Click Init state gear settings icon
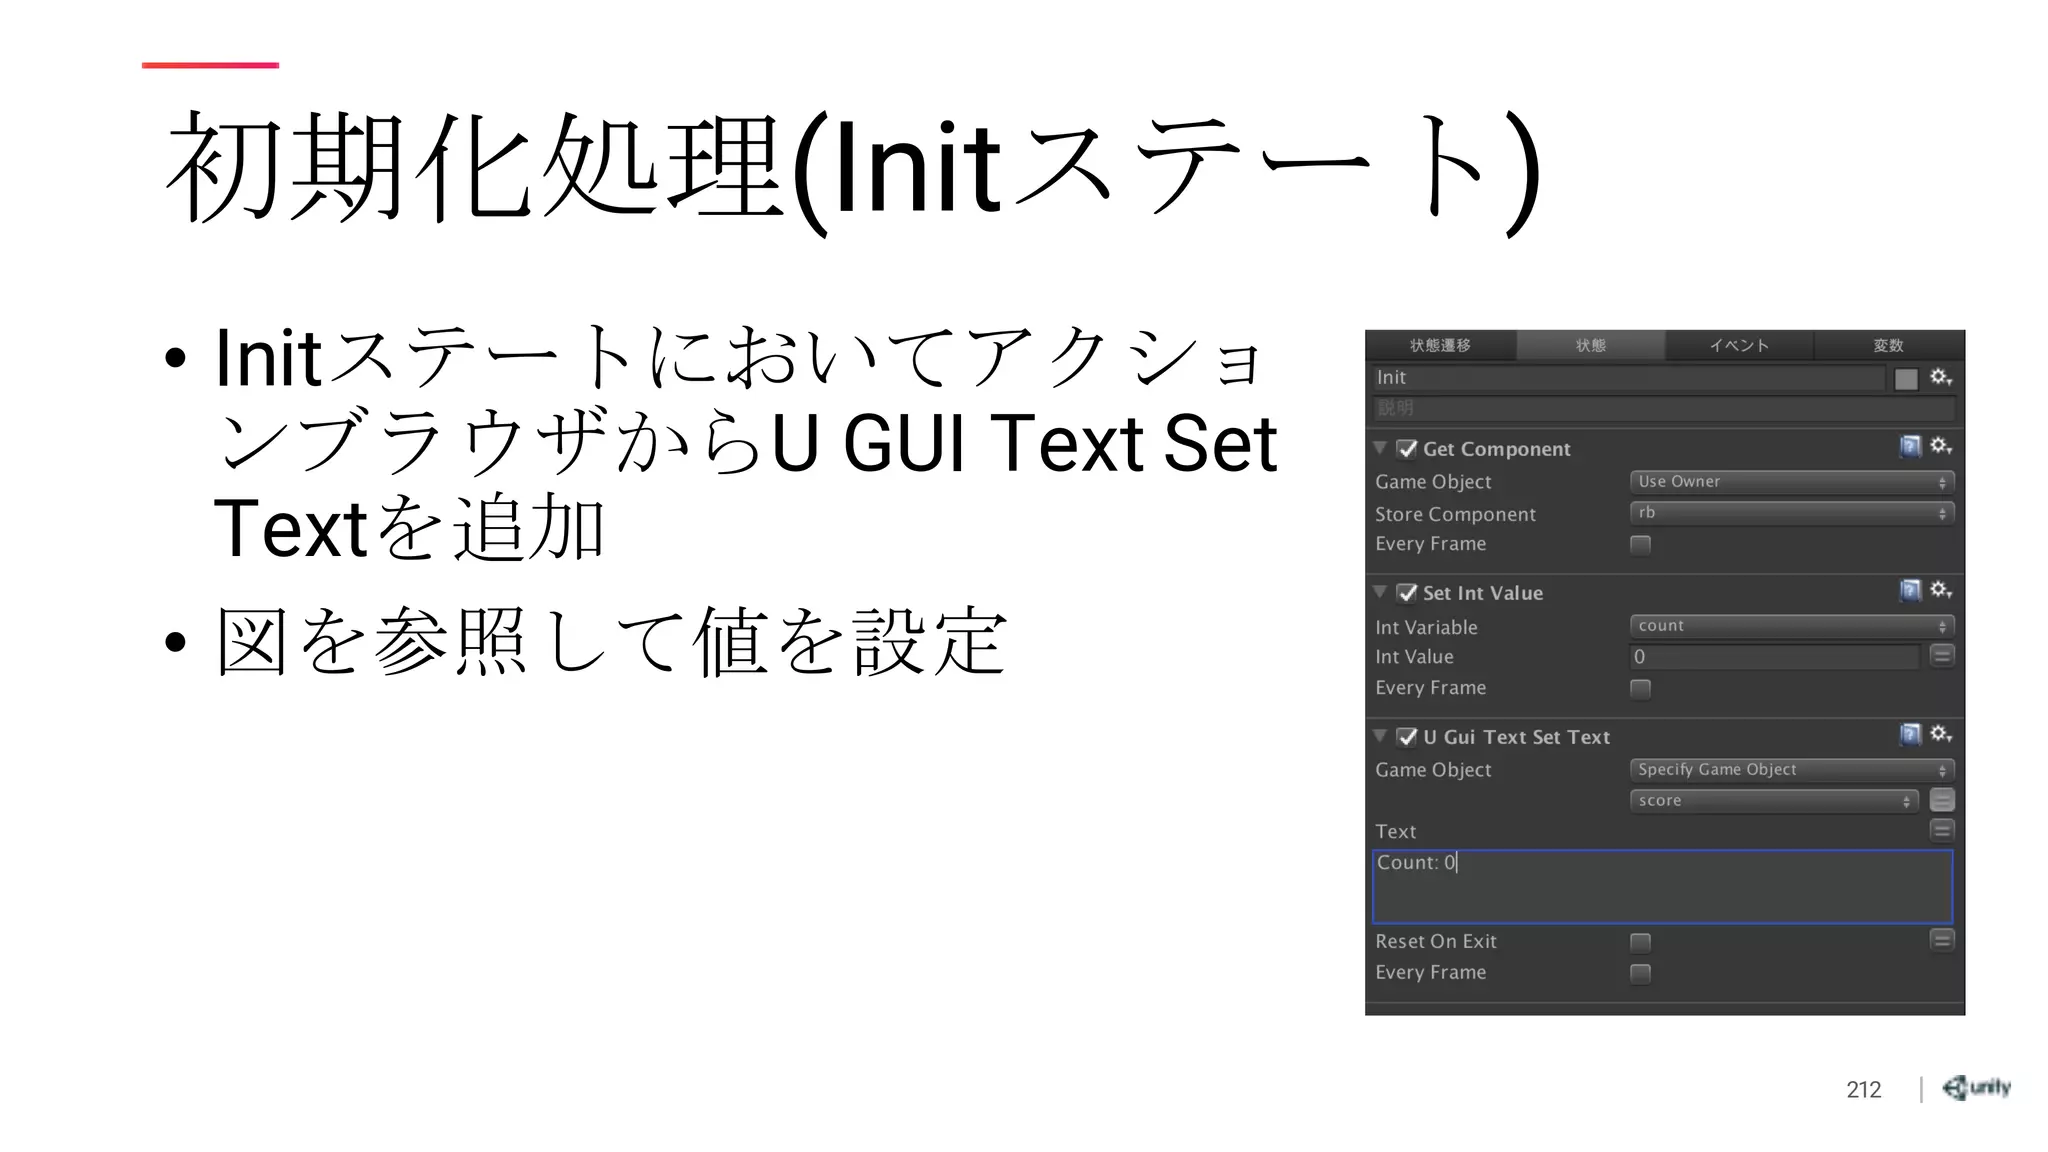Screen dimensions: 2048x1152 (x=1940, y=377)
